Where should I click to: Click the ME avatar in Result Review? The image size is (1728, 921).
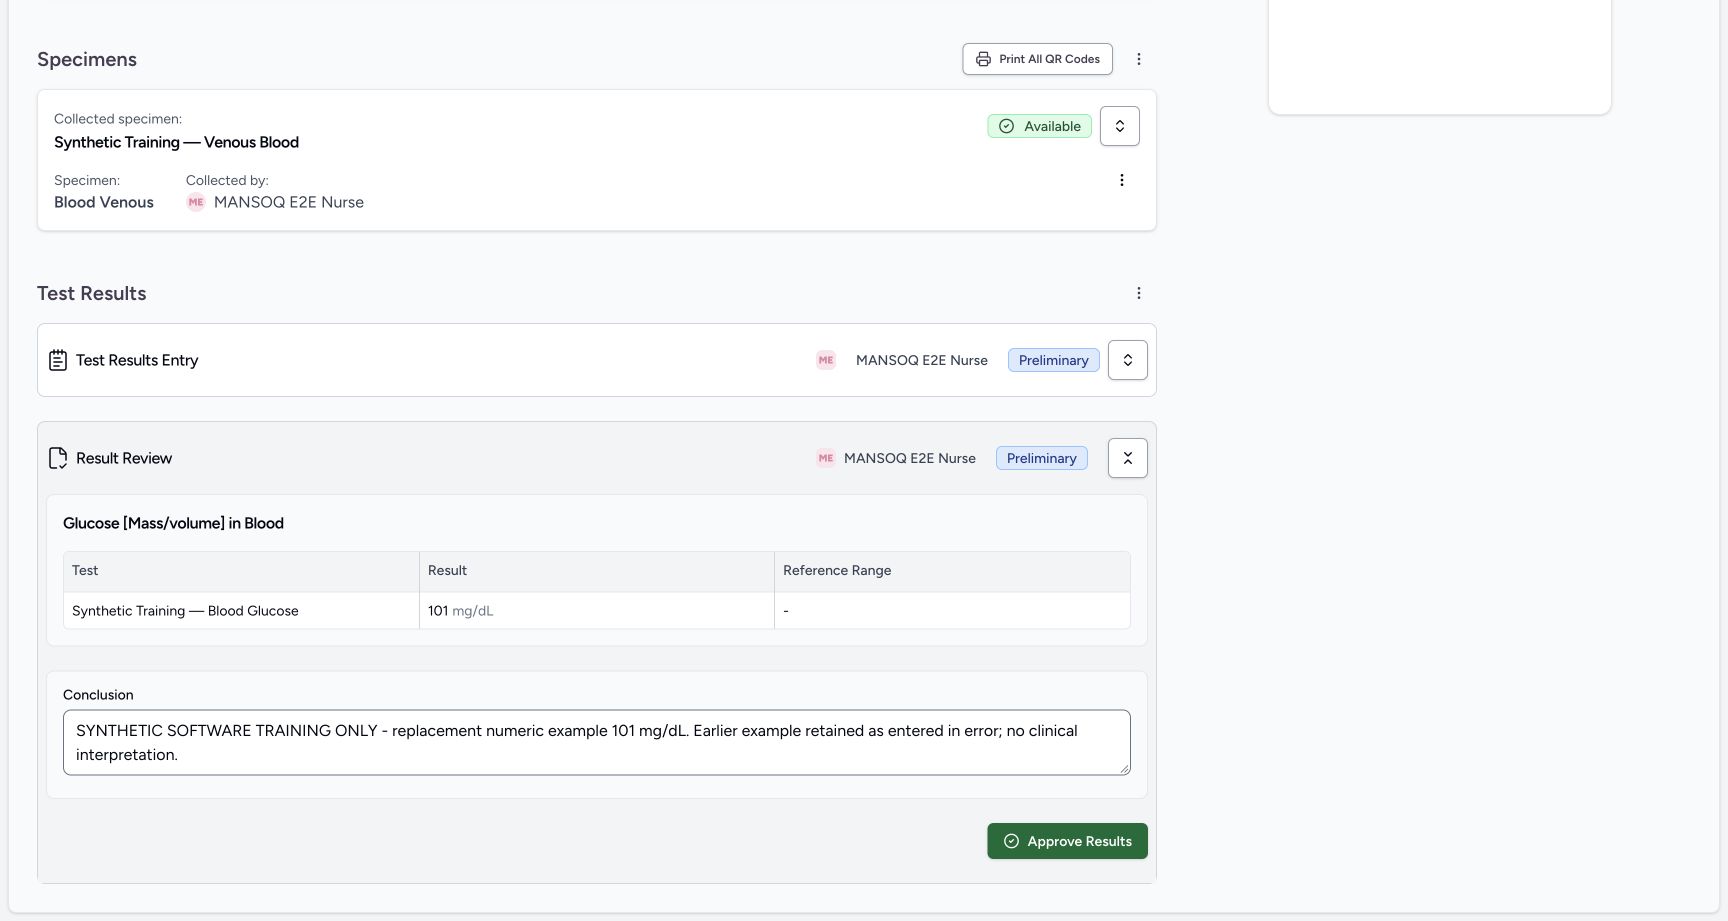tap(826, 458)
